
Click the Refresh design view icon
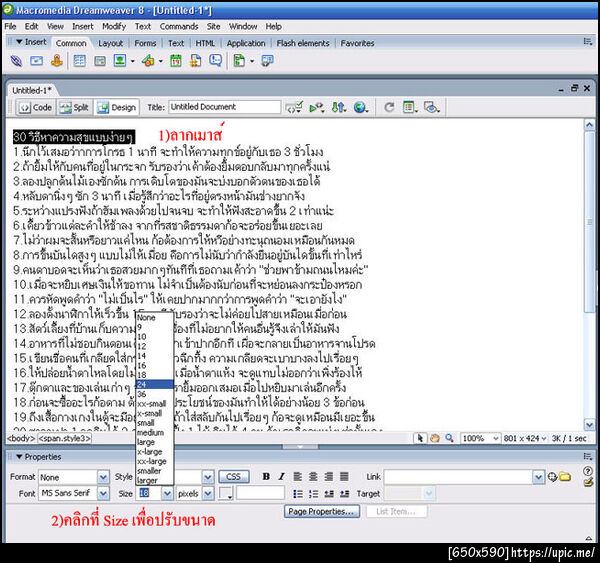(x=389, y=107)
